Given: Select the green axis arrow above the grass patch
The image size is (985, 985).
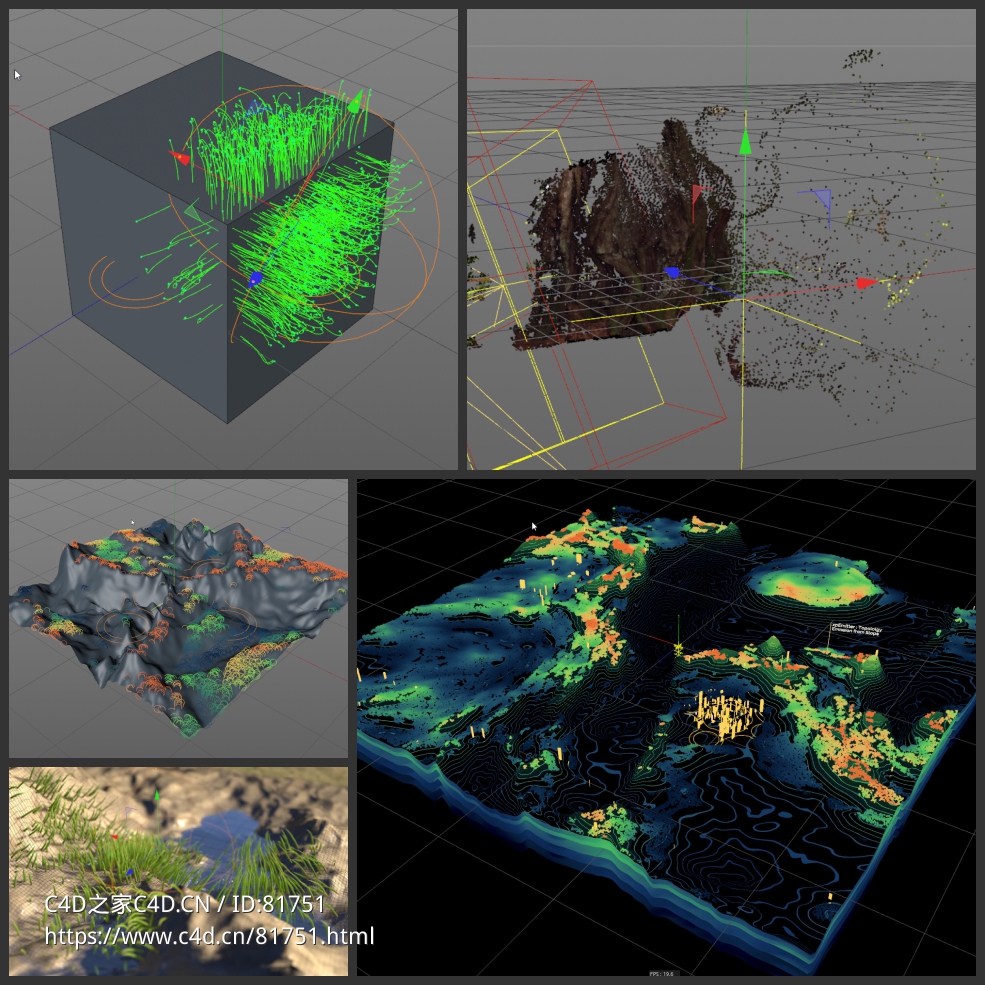Looking at the screenshot, I should pyautogui.click(x=157, y=795).
